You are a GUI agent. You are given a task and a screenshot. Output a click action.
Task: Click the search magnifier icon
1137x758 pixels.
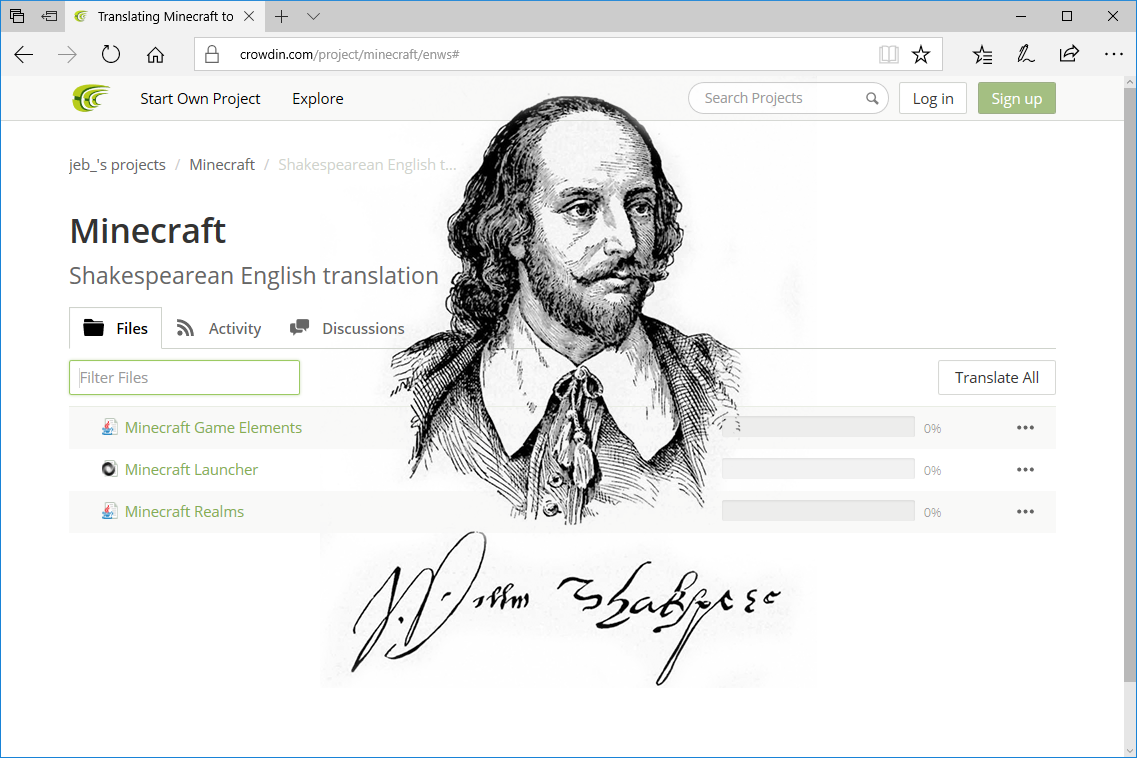872,98
